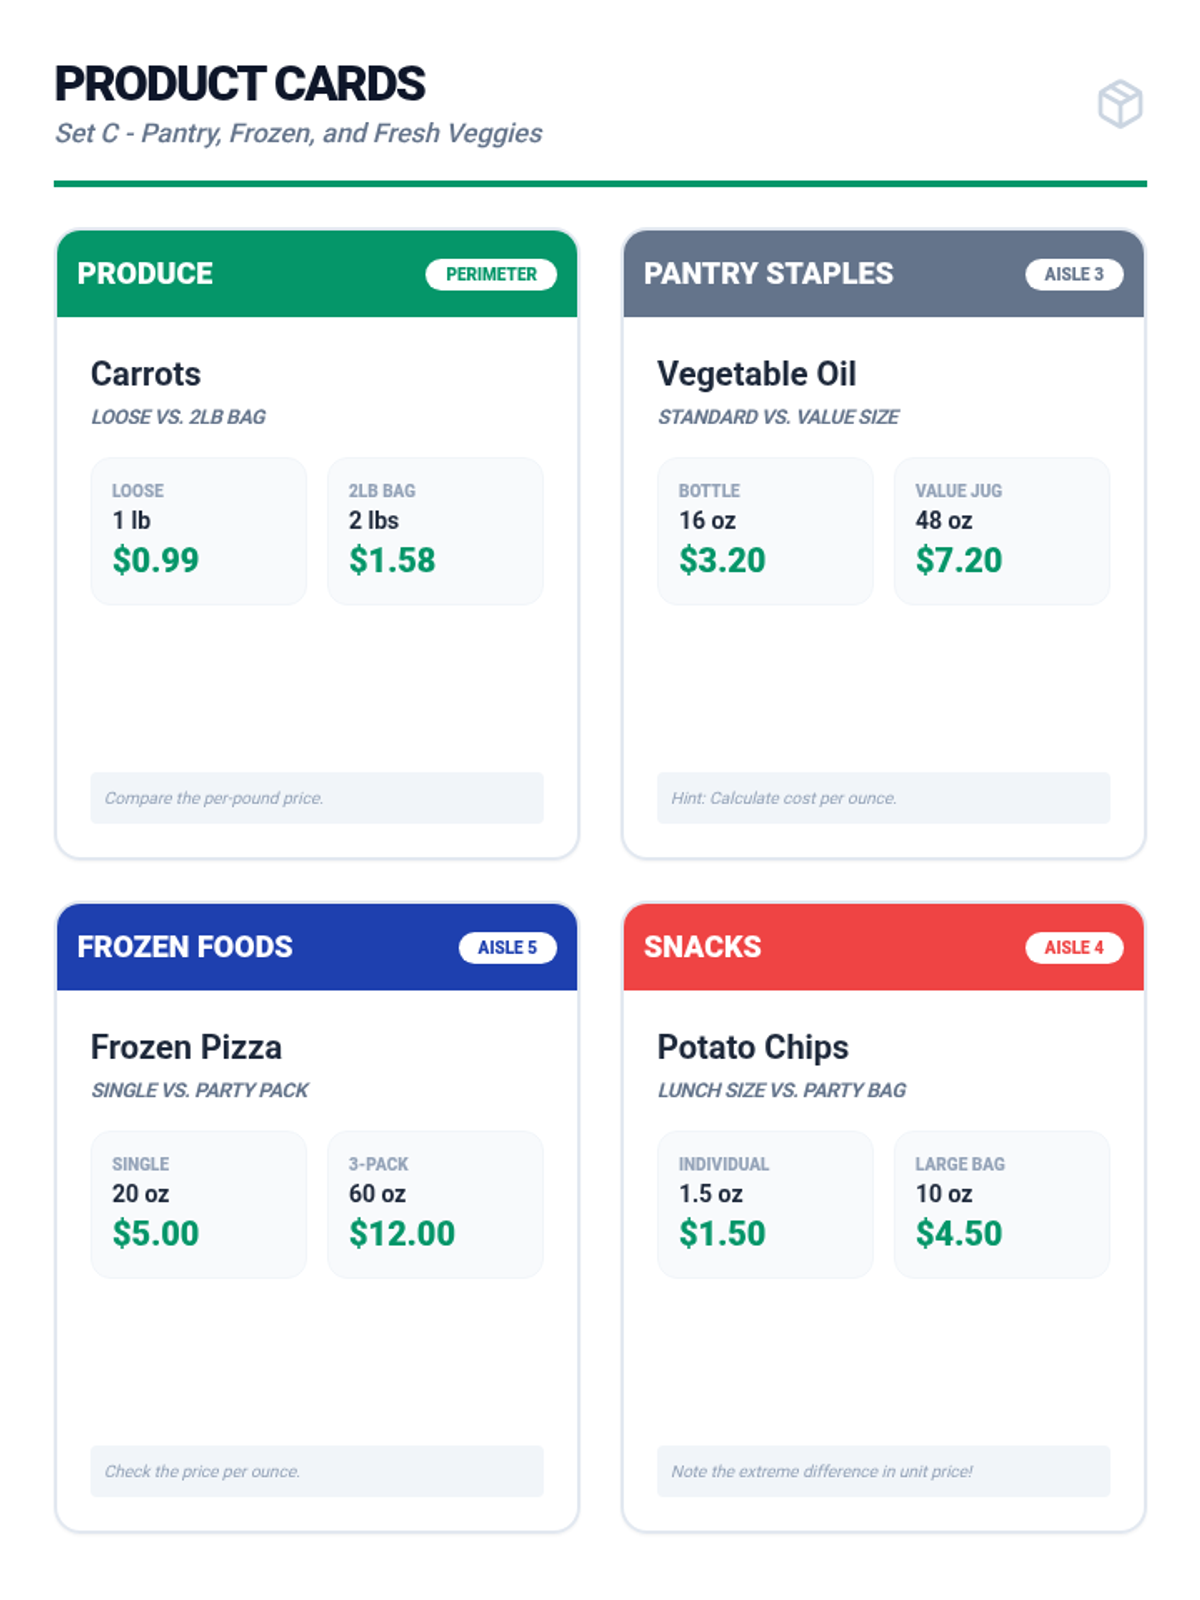
Task: Open the Snacks category header
Action: coord(703,947)
